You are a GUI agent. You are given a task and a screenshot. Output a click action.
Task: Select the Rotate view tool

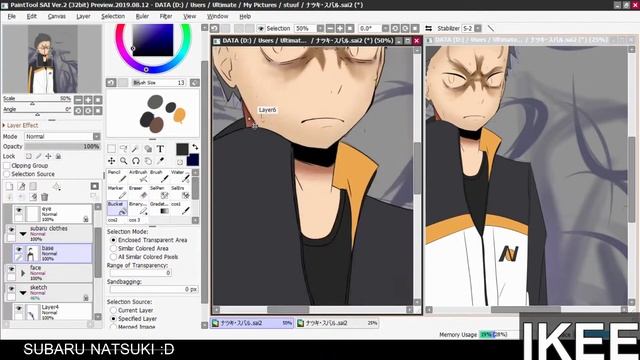[136, 161]
